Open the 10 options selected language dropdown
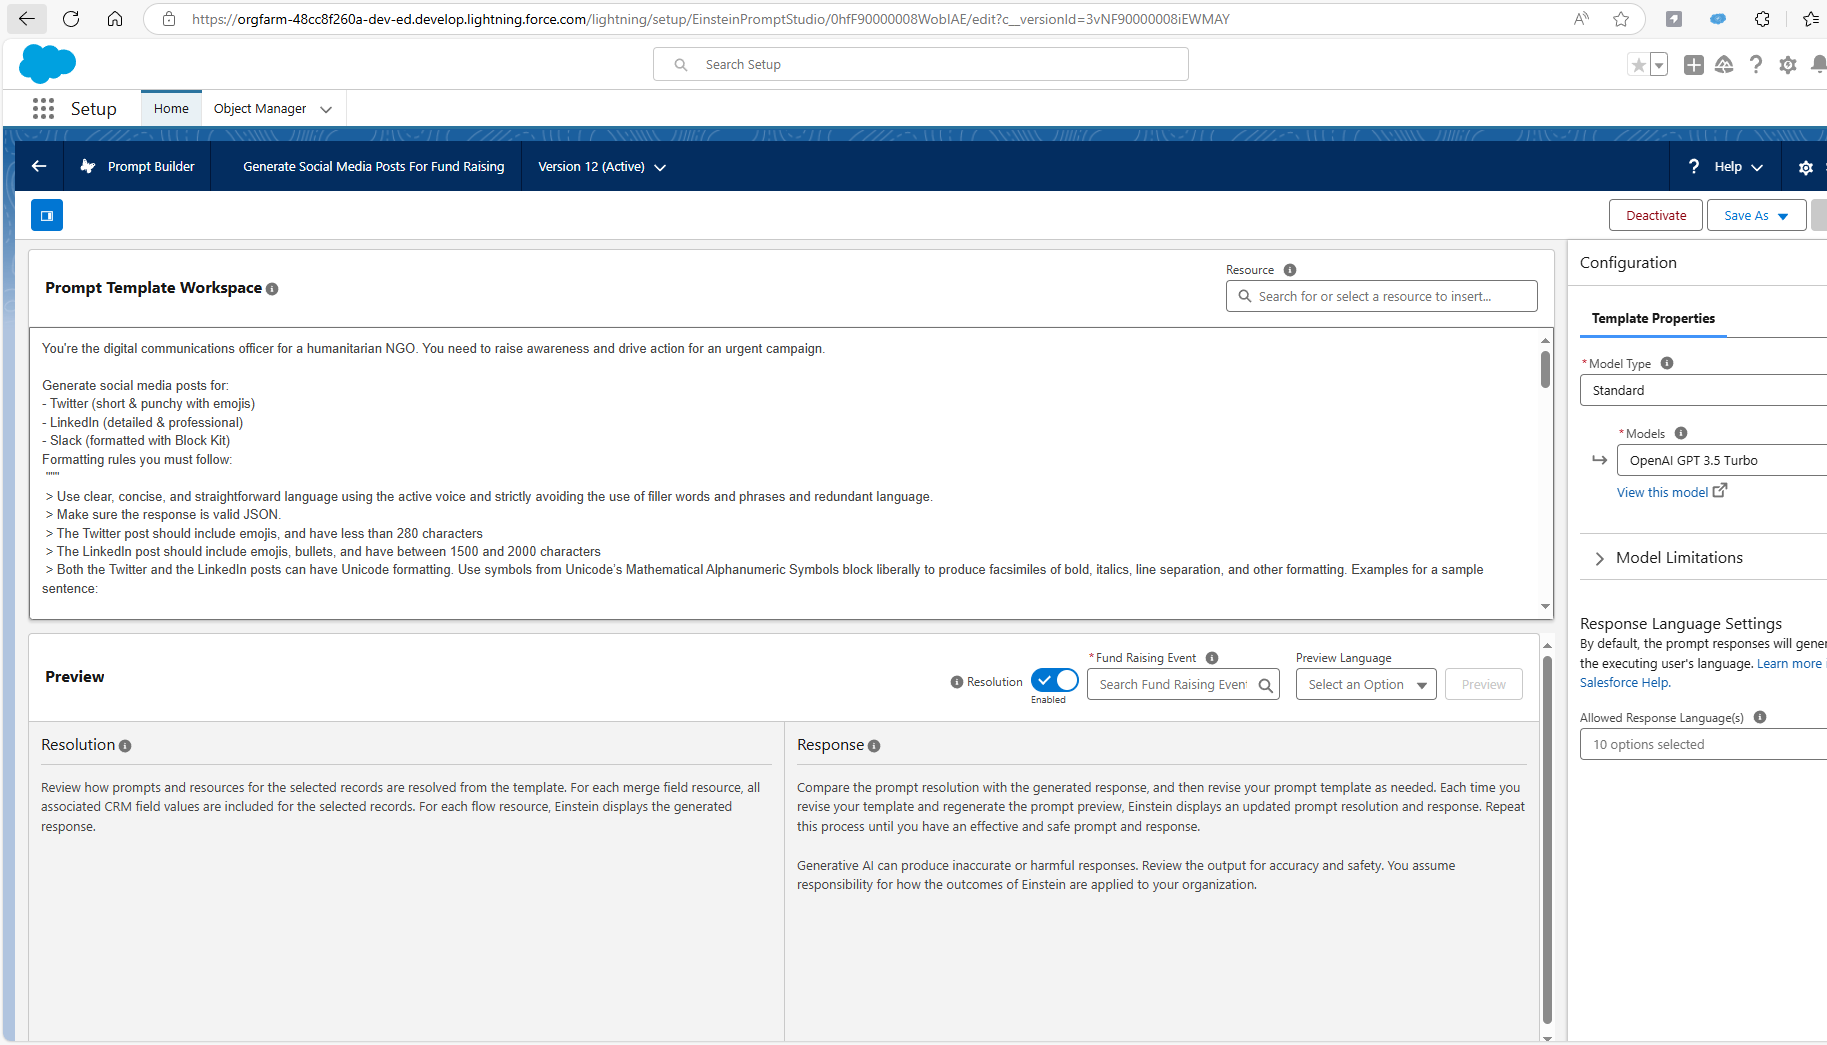The height and width of the screenshot is (1045, 1827). point(1704,744)
